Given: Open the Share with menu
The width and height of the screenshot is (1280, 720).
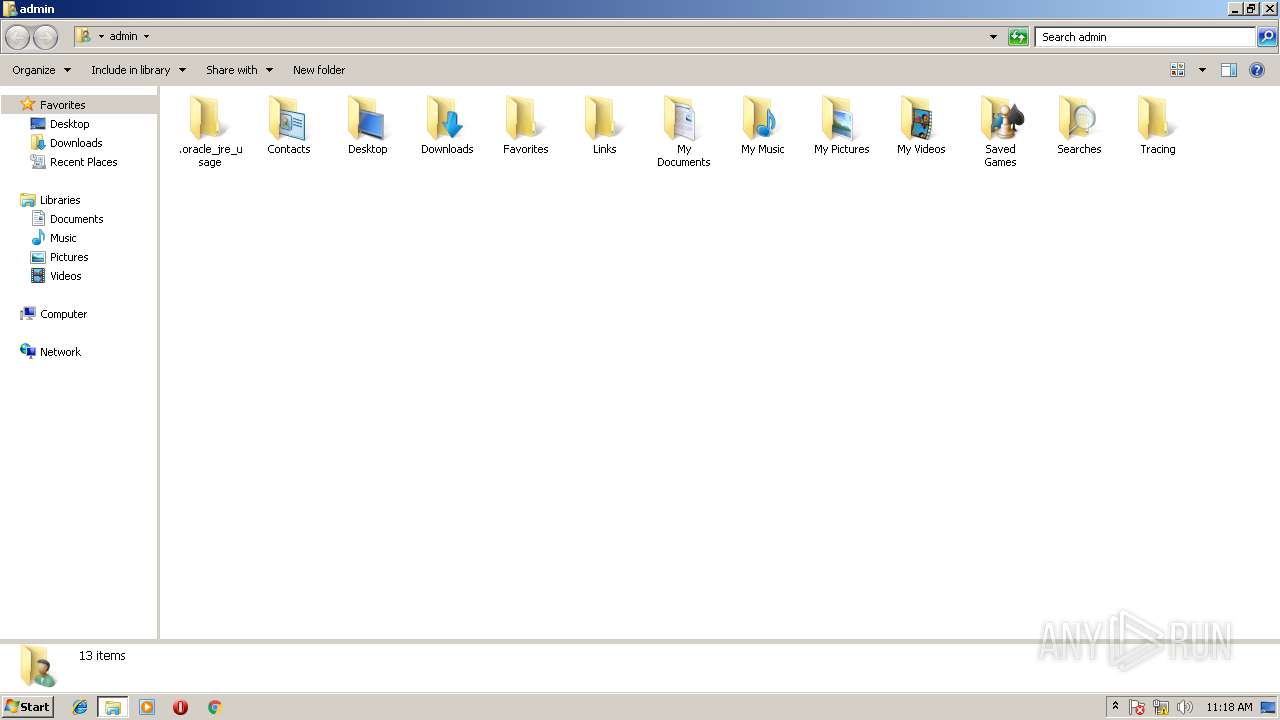Looking at the screenshot, I should [239, 70].
